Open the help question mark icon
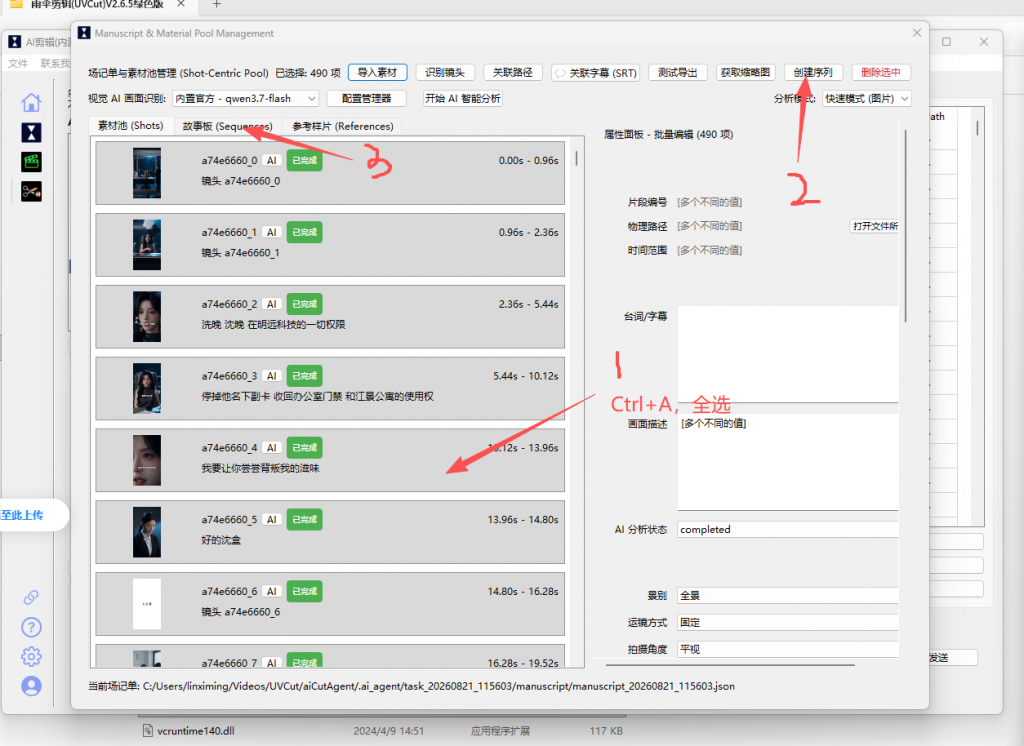Viewport: 1024px width, 746px height. tap(31, 627)
